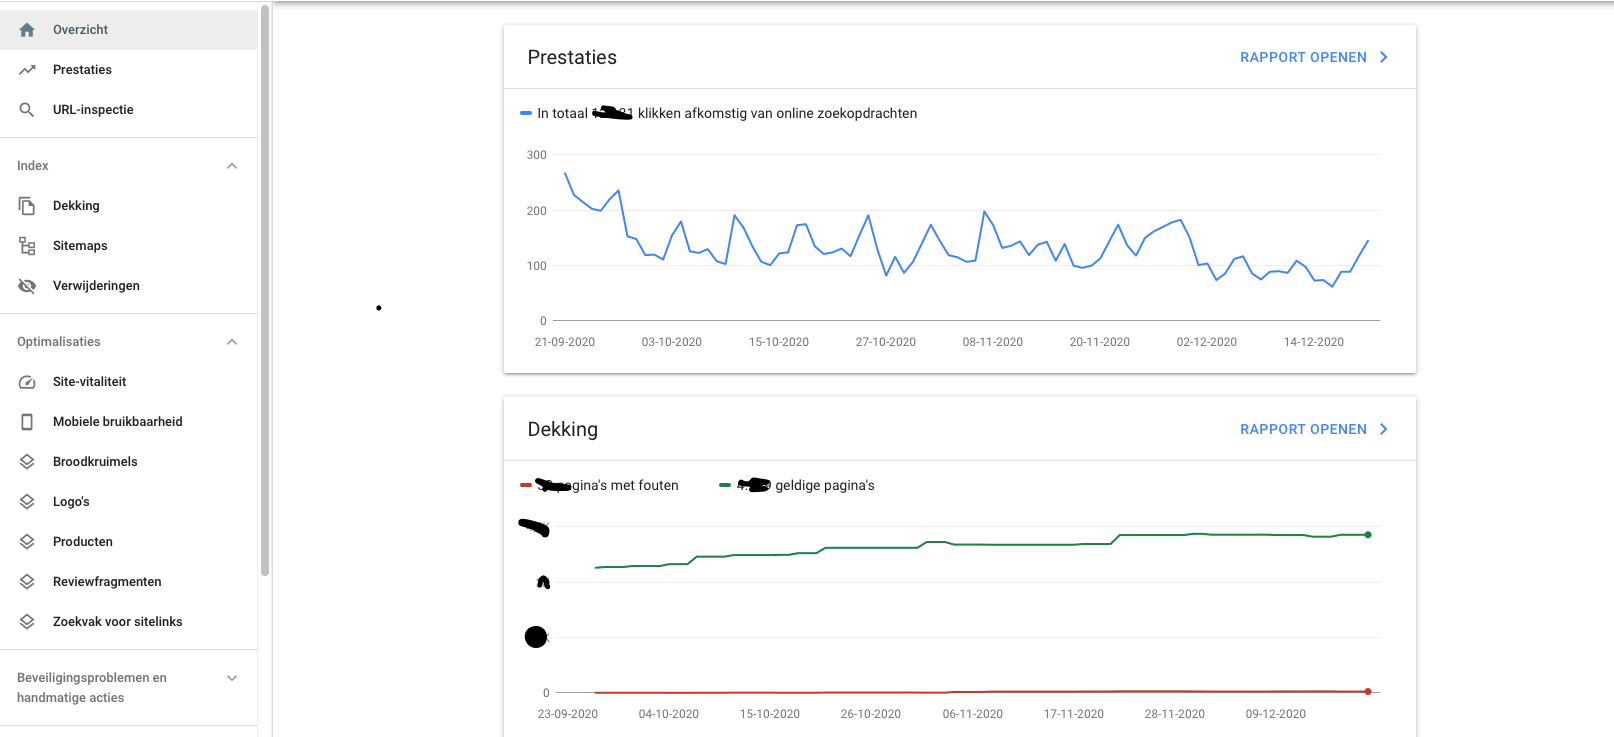Open the Reviewfragmenten enhancement report
This screenshot has width=1614, height=737.
point(128,582)
